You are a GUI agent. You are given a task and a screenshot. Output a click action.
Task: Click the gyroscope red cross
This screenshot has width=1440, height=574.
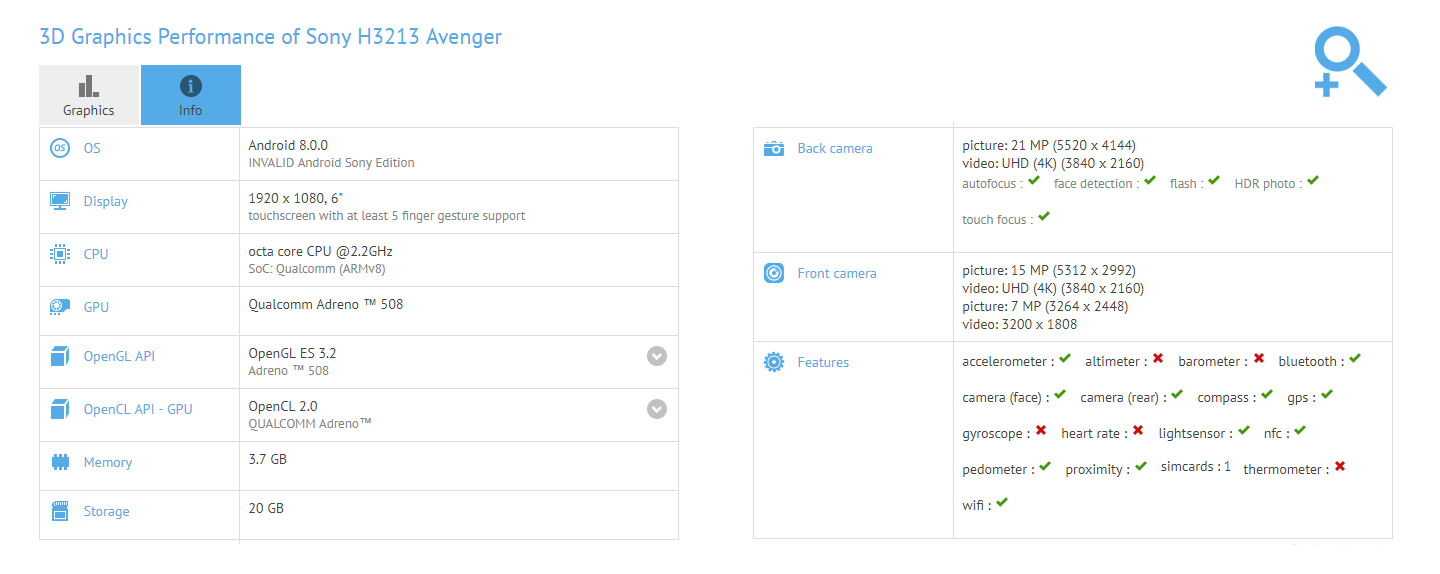tap(1041, 430)
